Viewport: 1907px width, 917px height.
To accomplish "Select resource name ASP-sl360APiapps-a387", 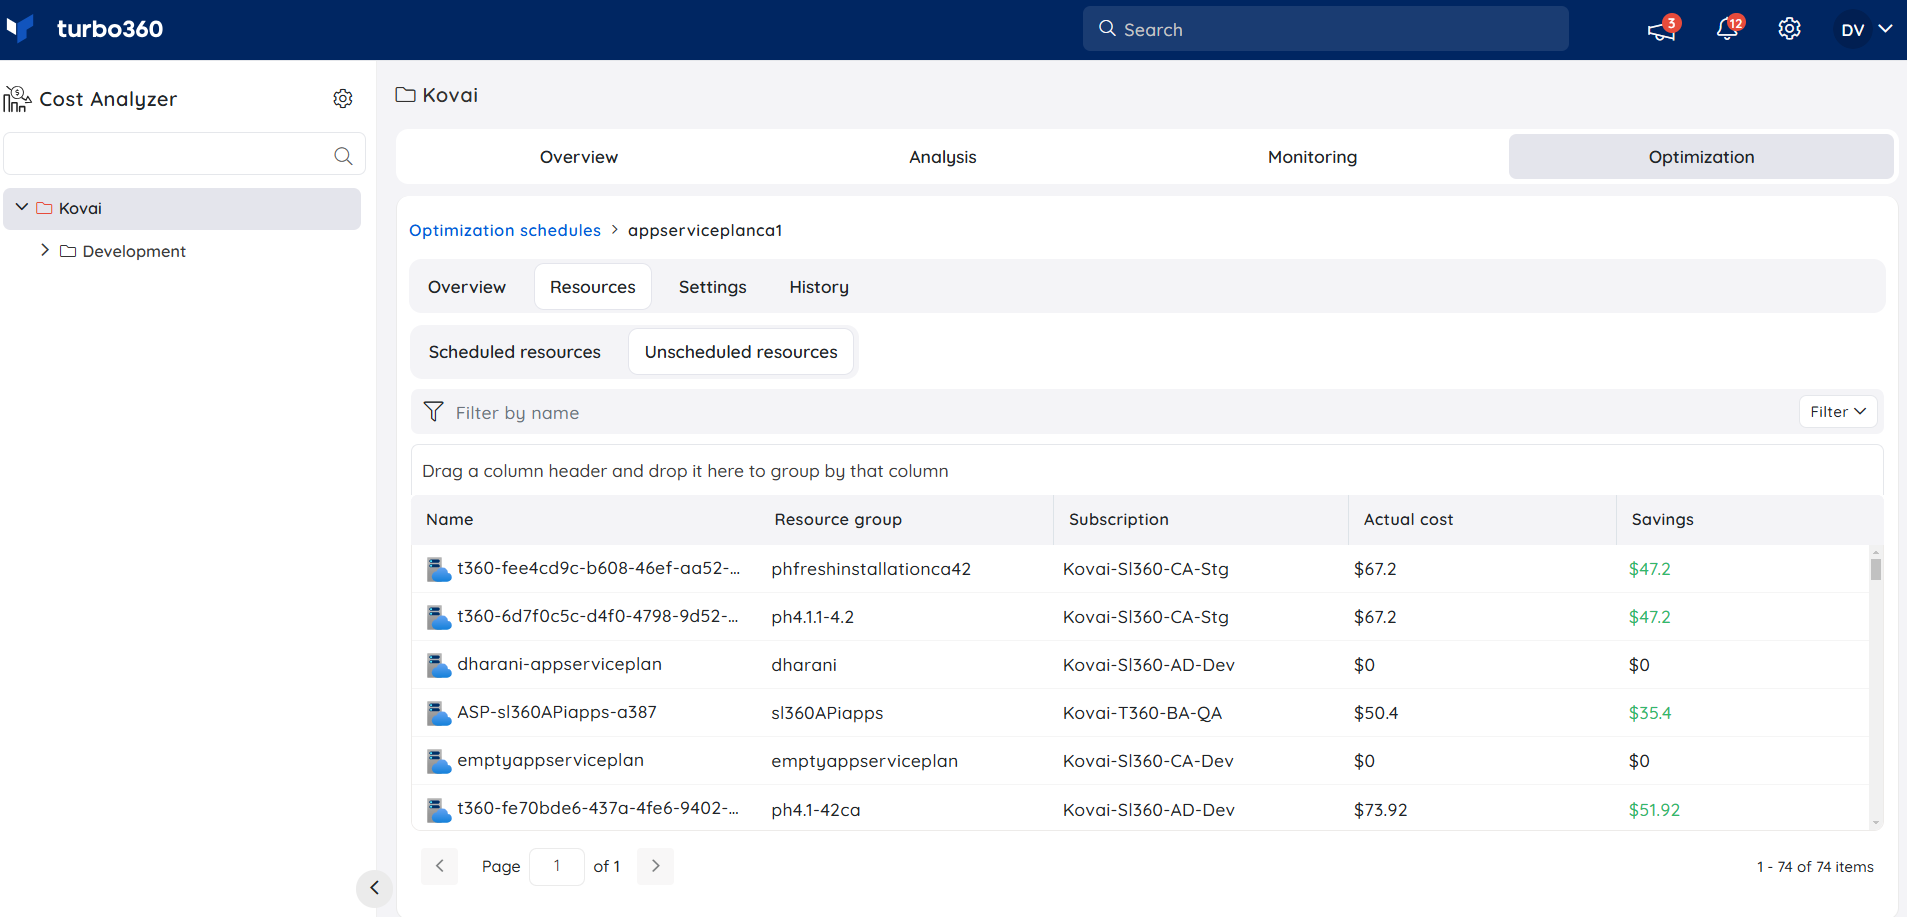I will tap(557, 712).
